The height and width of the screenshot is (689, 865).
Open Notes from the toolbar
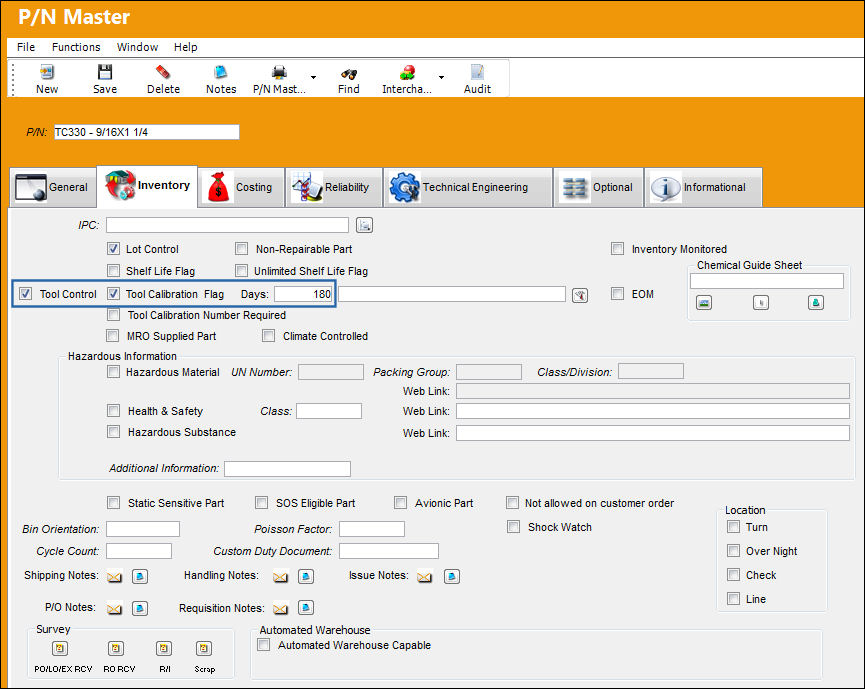221,72
